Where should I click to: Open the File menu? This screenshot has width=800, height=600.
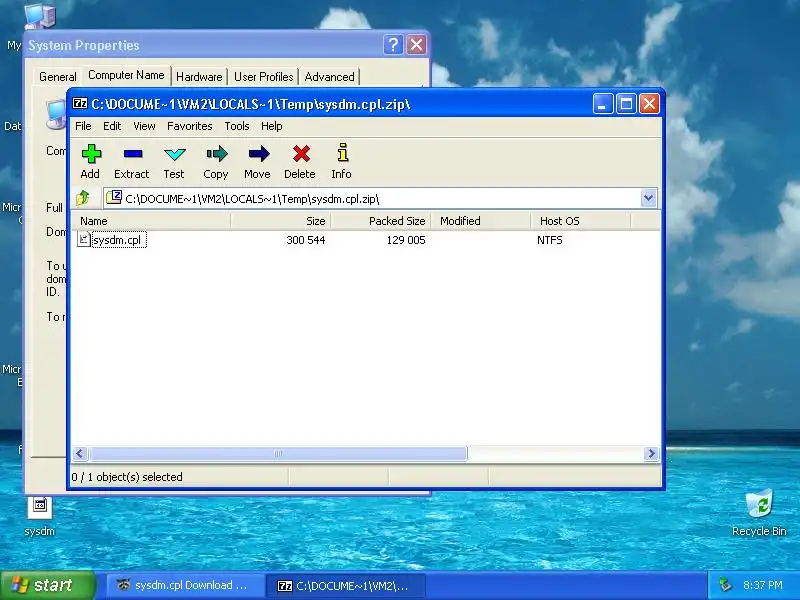(83, 126)
